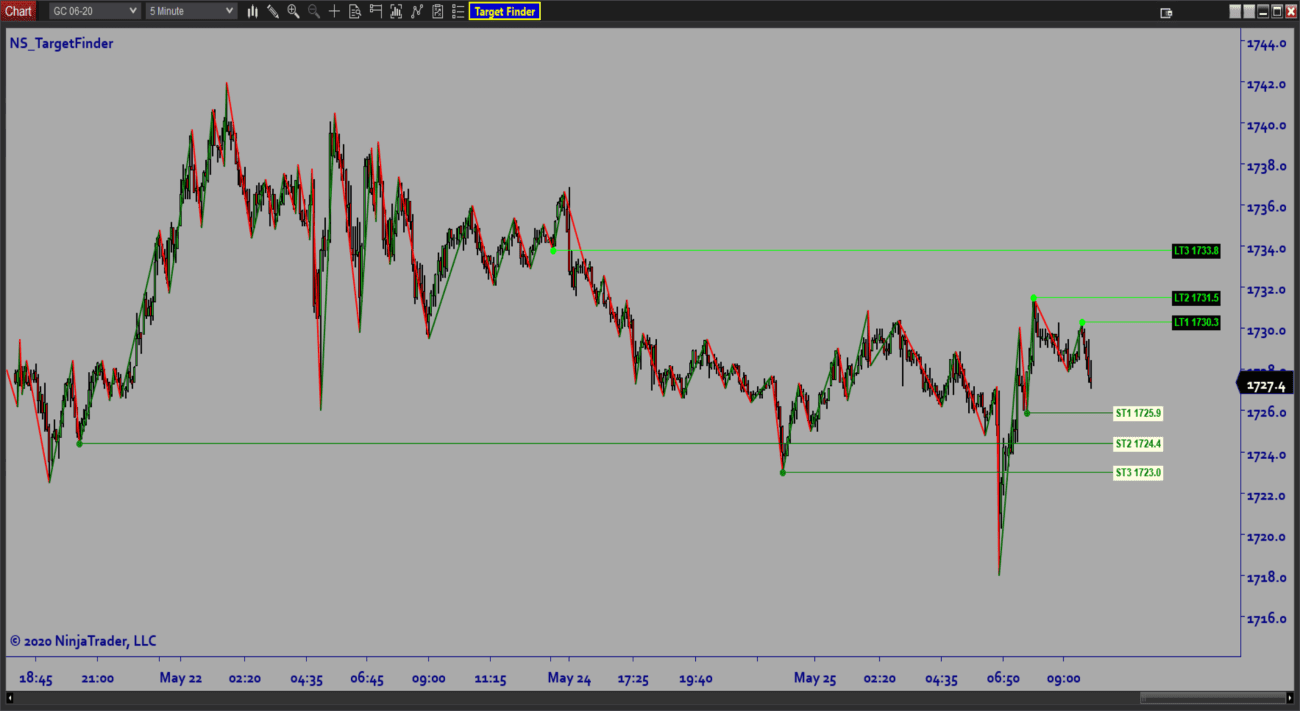Click the zoom in magnifier icon

pyautogui.click(x=293, y=11)
